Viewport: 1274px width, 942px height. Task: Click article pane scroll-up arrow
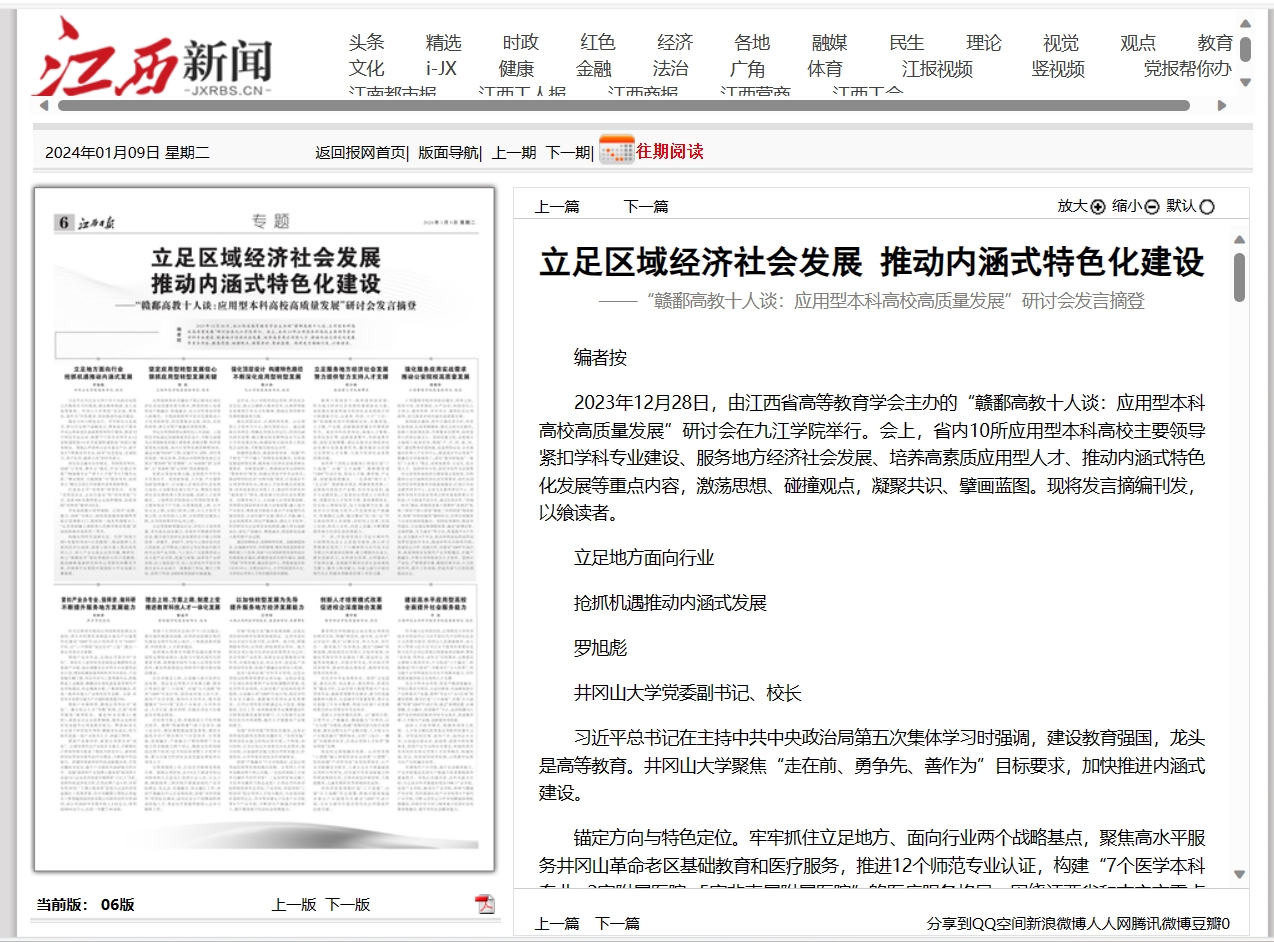click(x=1240, y=239)
